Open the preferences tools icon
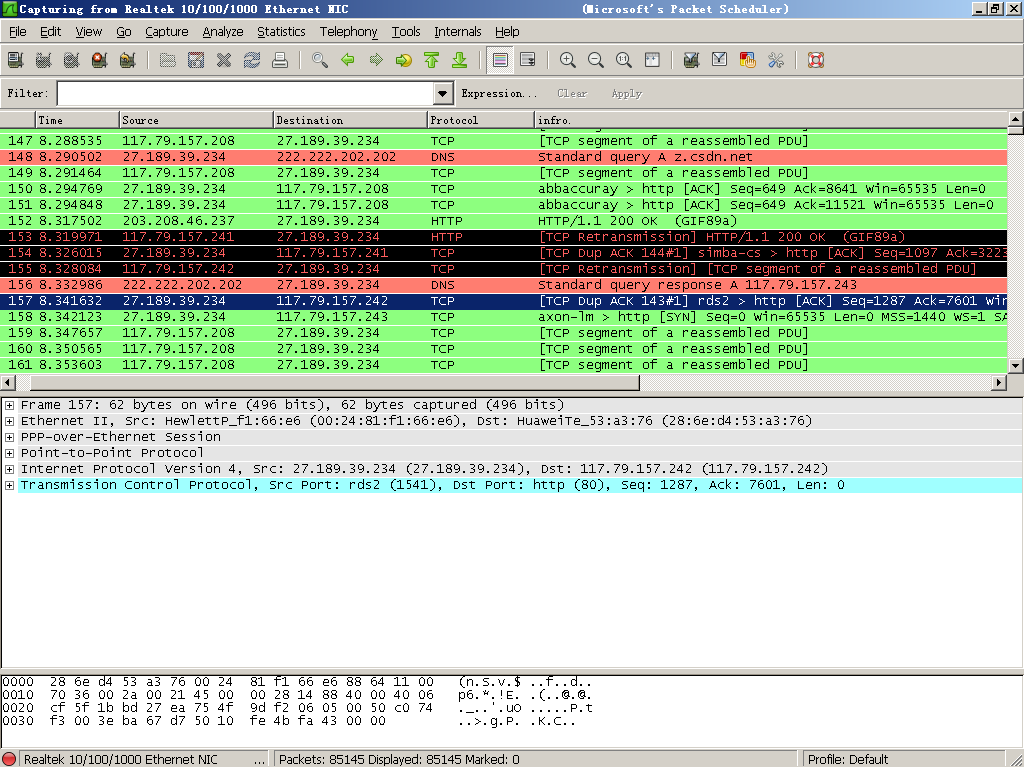Image resolution: width=1024 pixels, height=768 pixels. click(775, 60)
